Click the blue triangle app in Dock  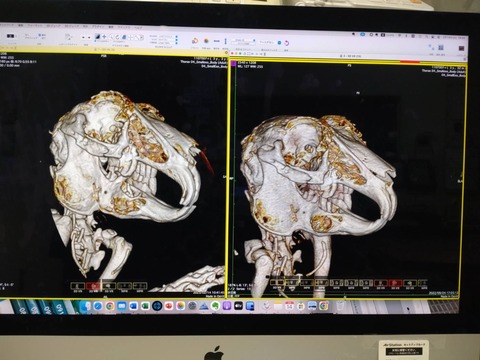point(204,306)
